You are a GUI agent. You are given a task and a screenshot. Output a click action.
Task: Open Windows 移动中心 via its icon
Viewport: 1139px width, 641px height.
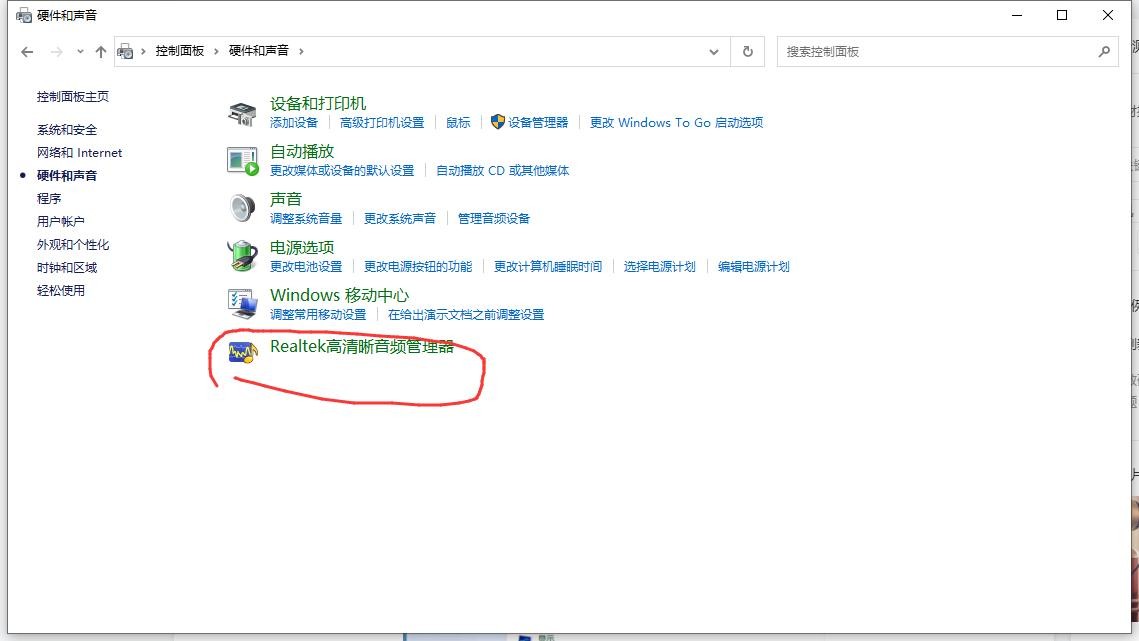240,302
